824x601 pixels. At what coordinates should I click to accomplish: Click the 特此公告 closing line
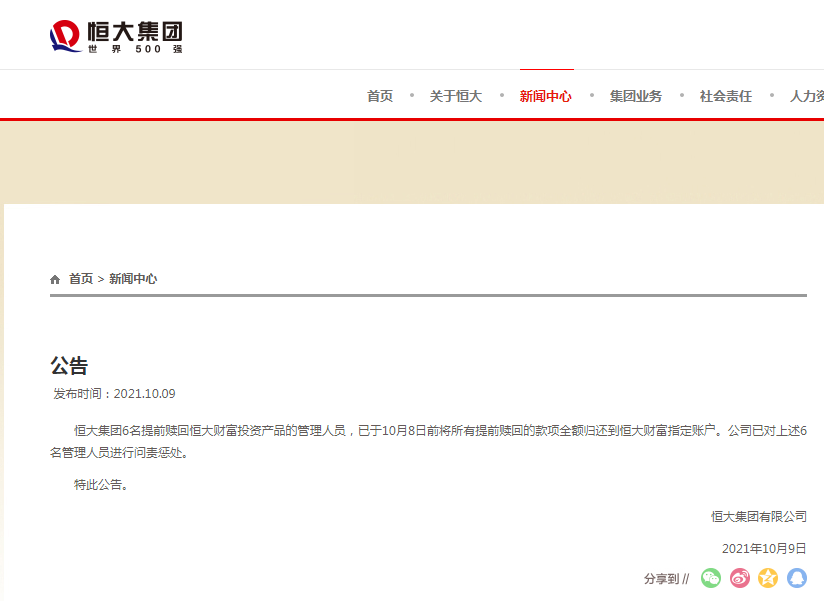coord(101,484)
